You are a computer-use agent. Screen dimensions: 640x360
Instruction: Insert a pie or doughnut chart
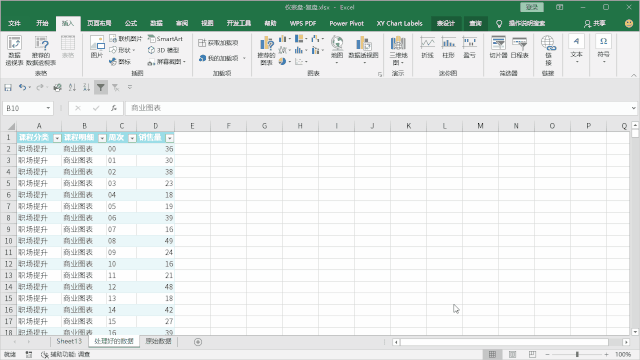coord(284,62)
